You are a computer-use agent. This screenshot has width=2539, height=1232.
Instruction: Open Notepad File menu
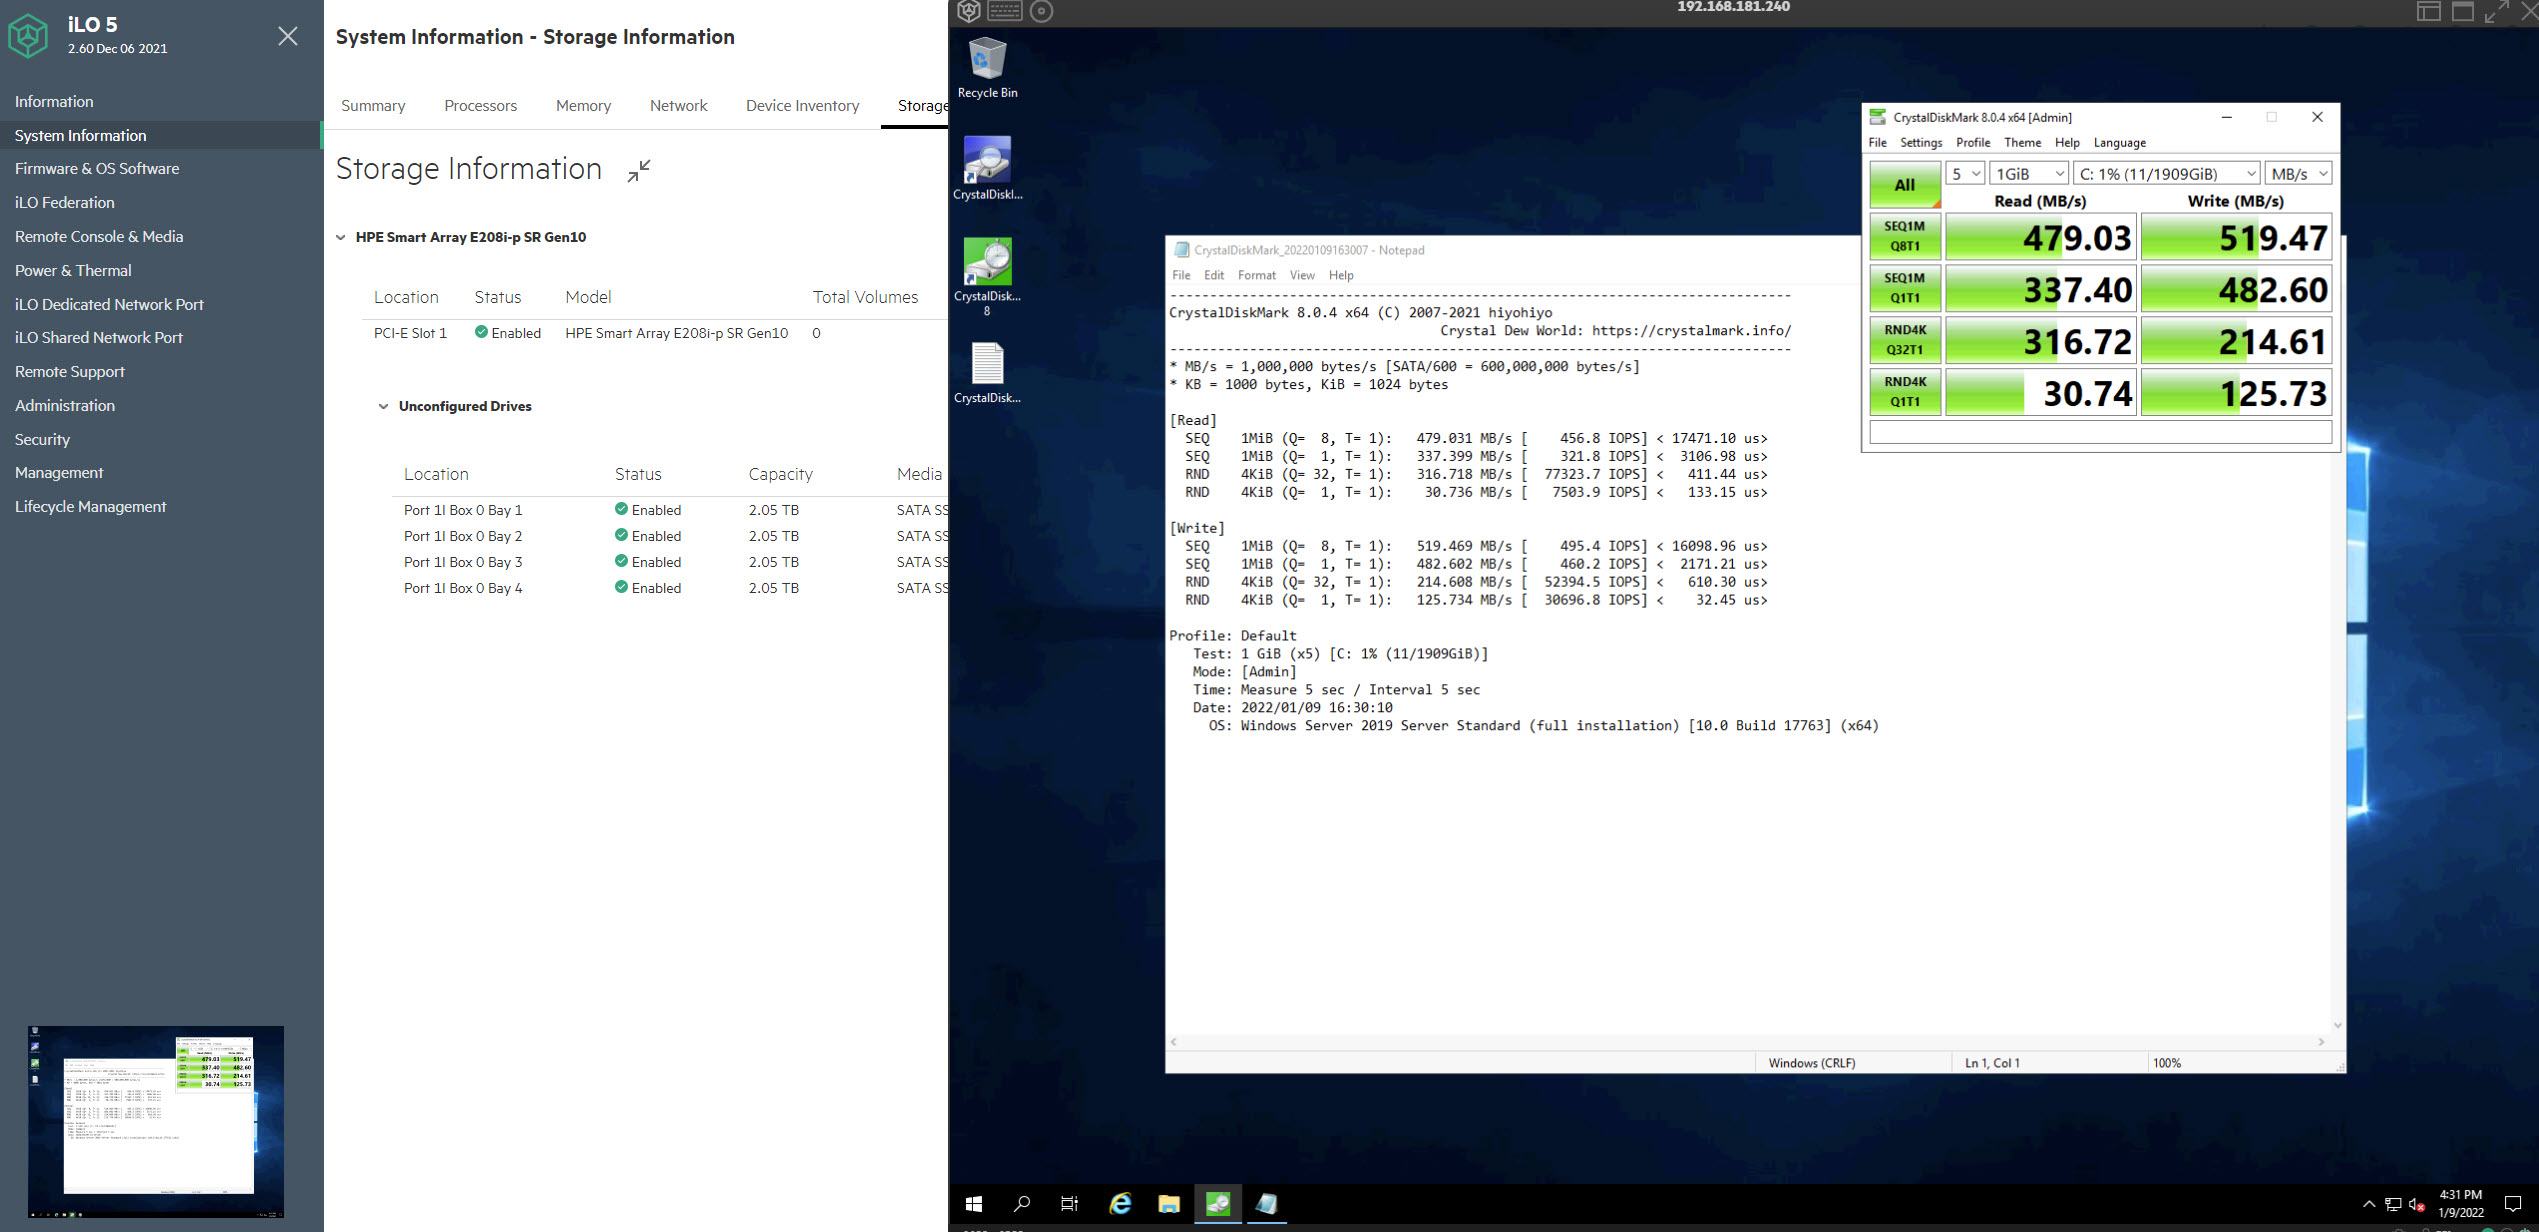[1181, 275]
